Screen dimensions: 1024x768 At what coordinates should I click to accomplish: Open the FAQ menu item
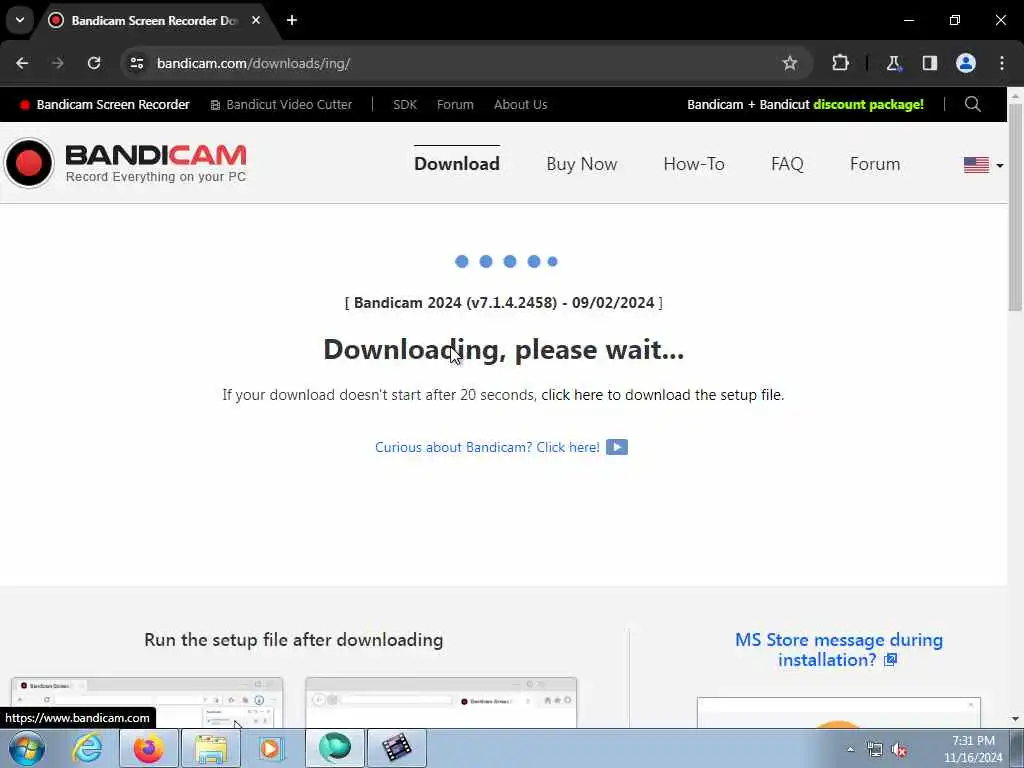point(787,164)
